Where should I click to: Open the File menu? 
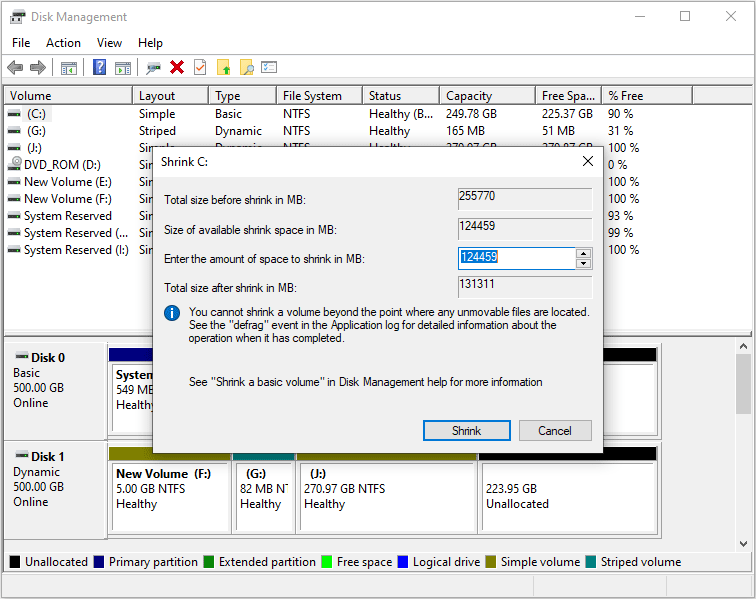(x=21, y=43)
